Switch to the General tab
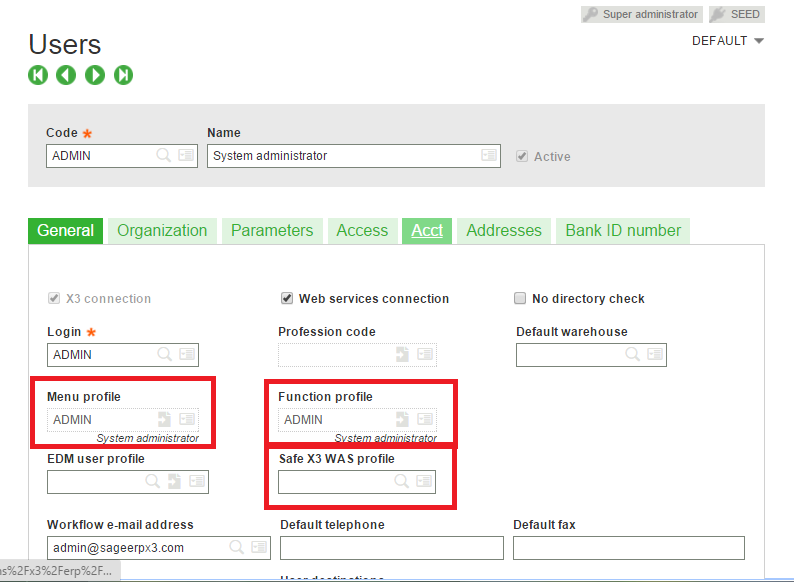Viewport: 794px width, 582px height. click(65, 231)
